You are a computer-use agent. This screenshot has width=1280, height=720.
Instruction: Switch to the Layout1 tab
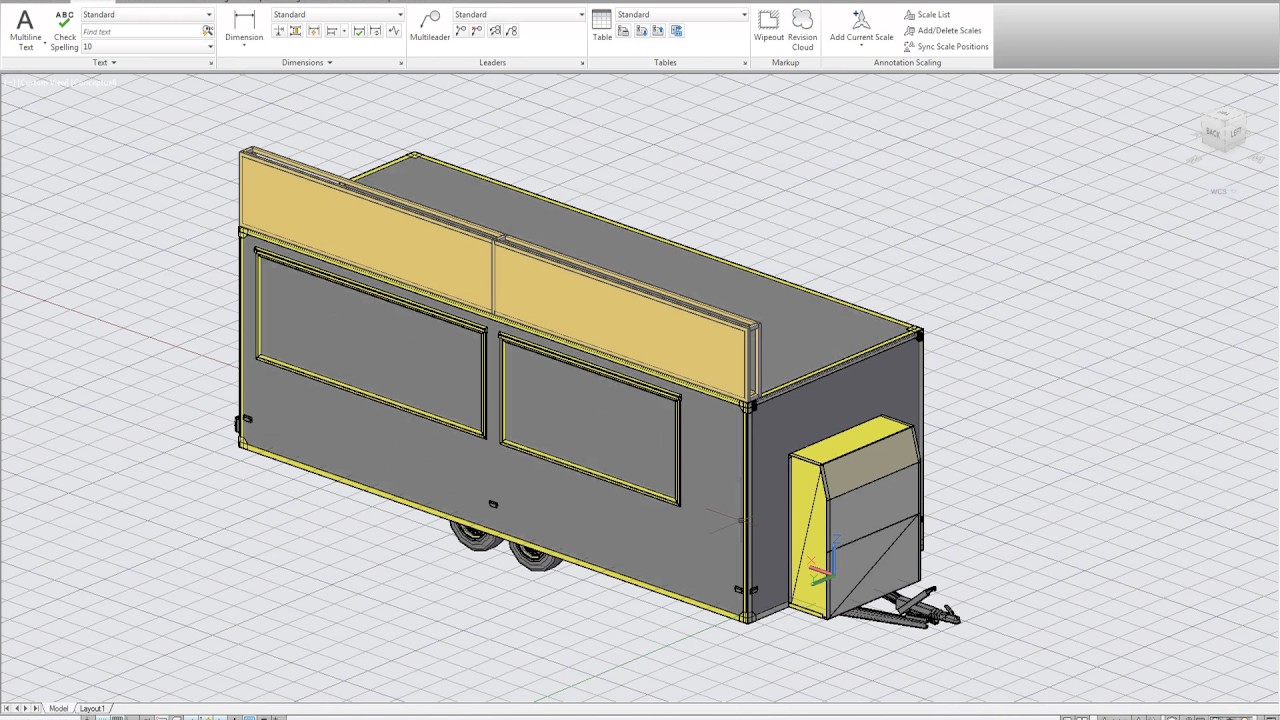[92, 708]
